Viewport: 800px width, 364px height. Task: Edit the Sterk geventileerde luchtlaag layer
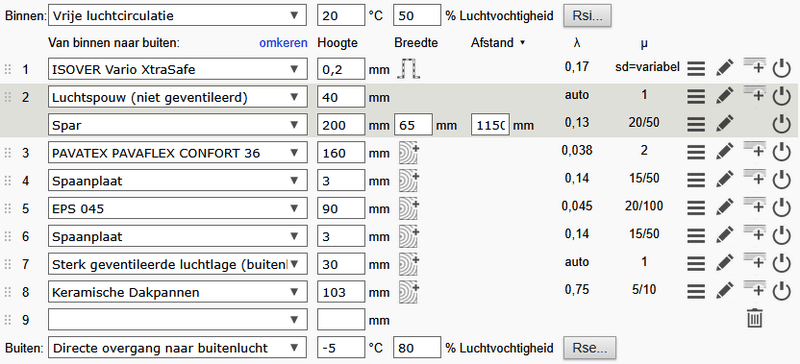725,262
